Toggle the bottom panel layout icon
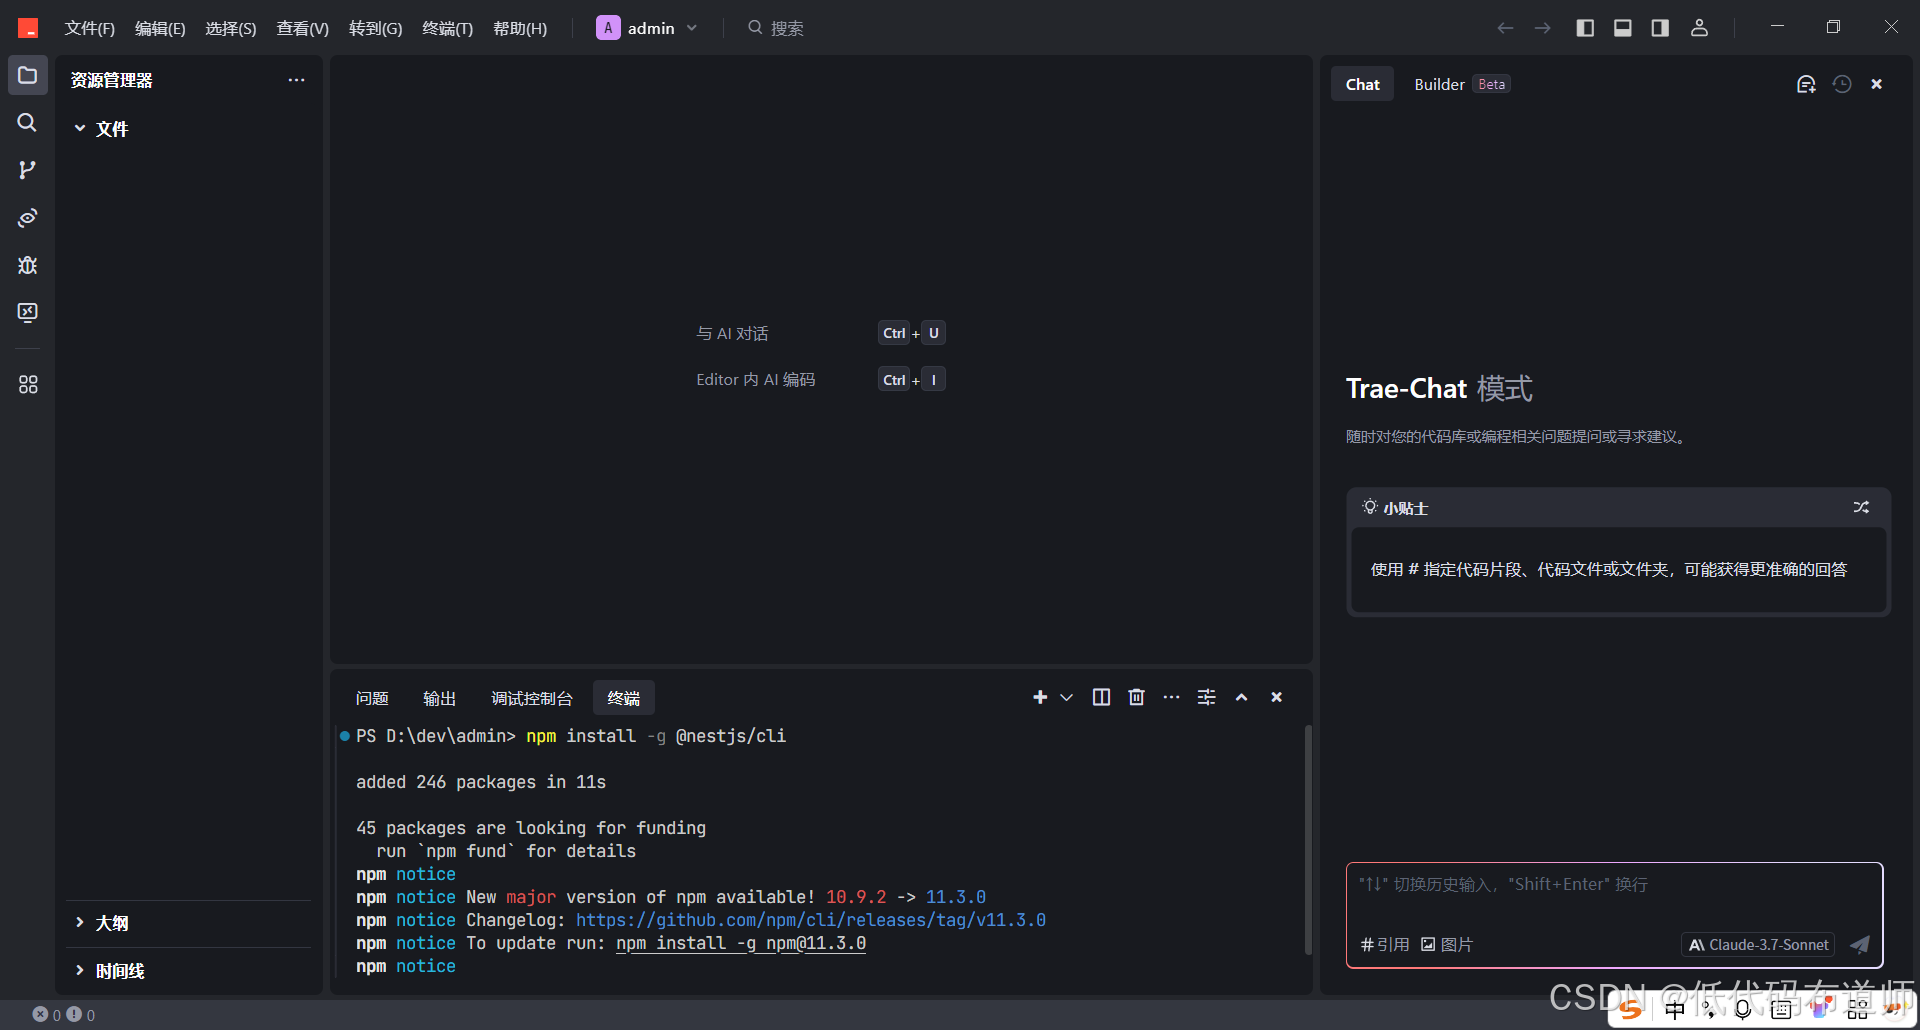 (1623, 28)
